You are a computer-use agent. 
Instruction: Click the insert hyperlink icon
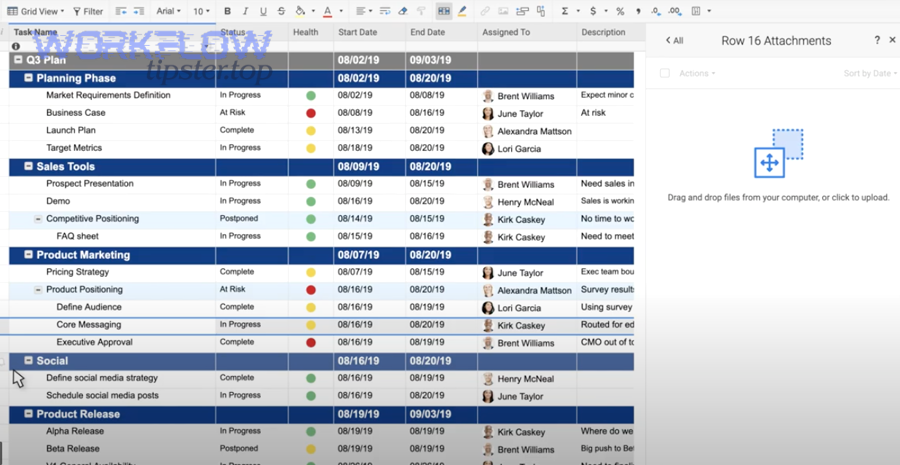tap(485, 11)
